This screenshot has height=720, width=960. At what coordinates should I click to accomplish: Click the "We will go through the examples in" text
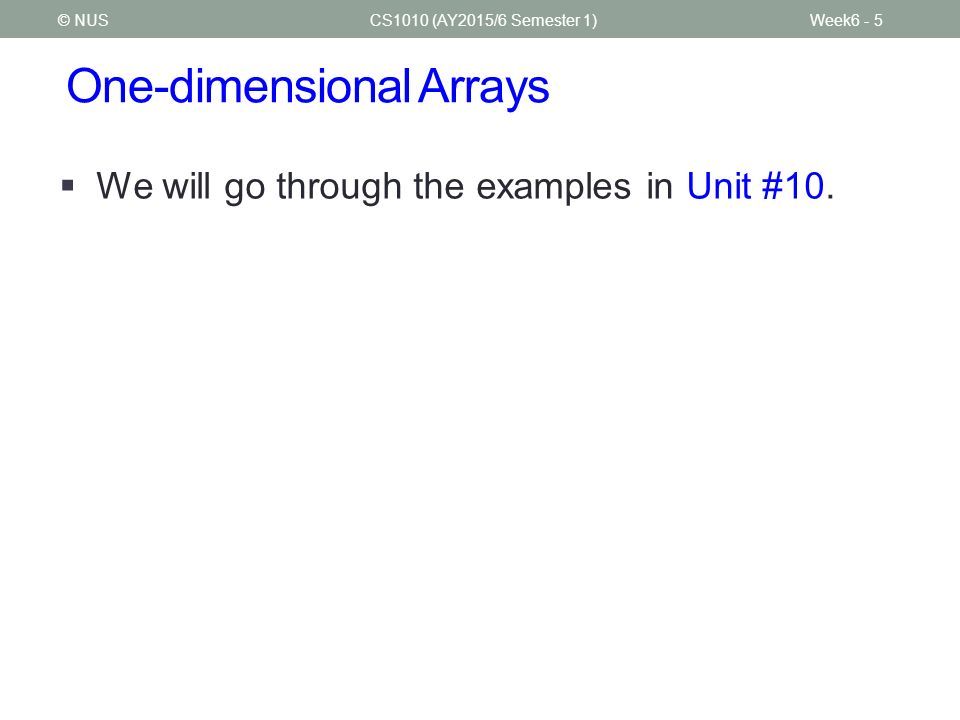[384, 186]
